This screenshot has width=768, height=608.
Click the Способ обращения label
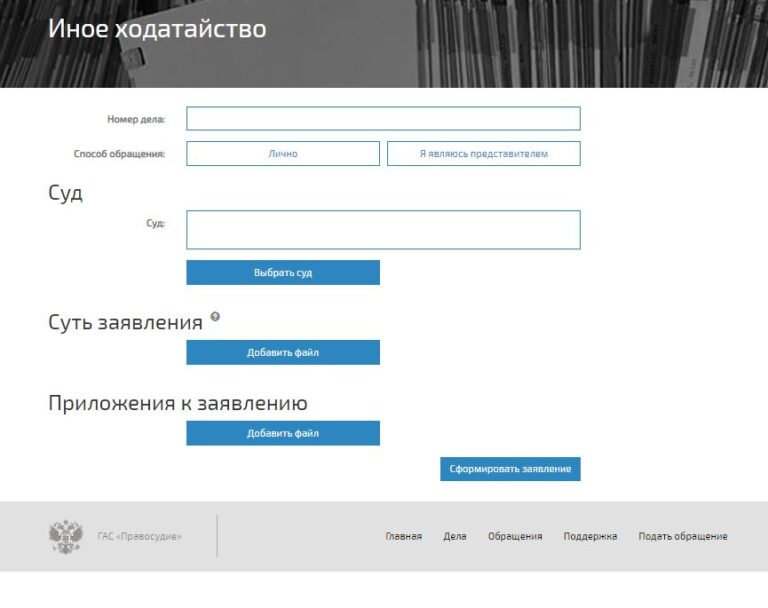119,154
